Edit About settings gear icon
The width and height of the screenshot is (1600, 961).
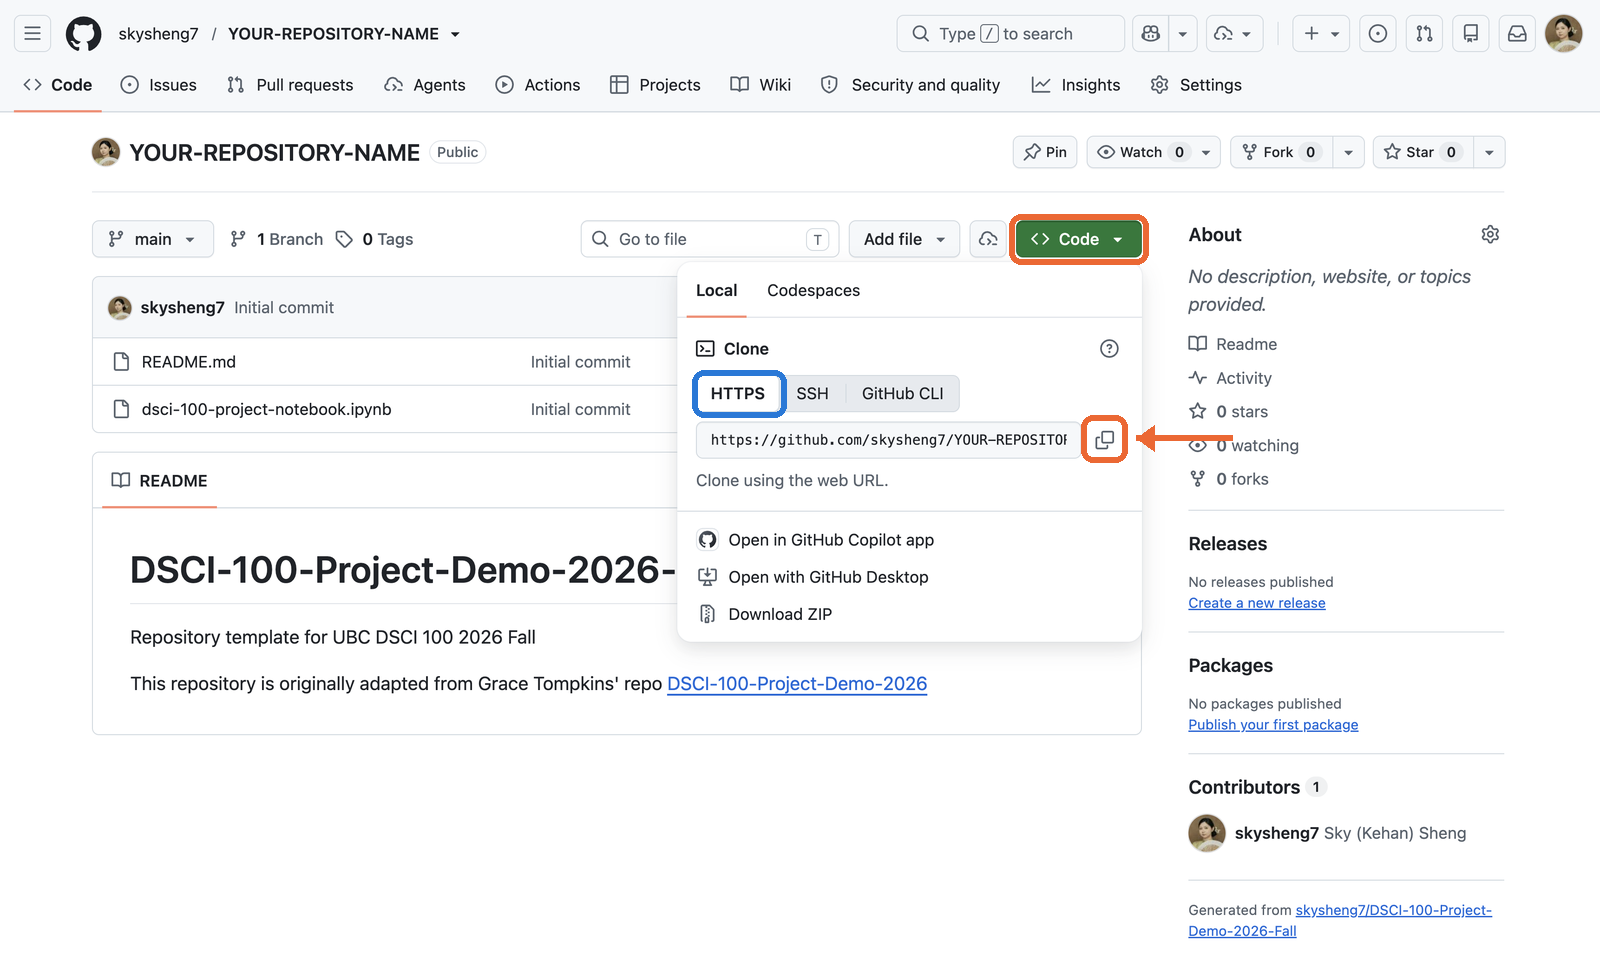coord(1490,235)
